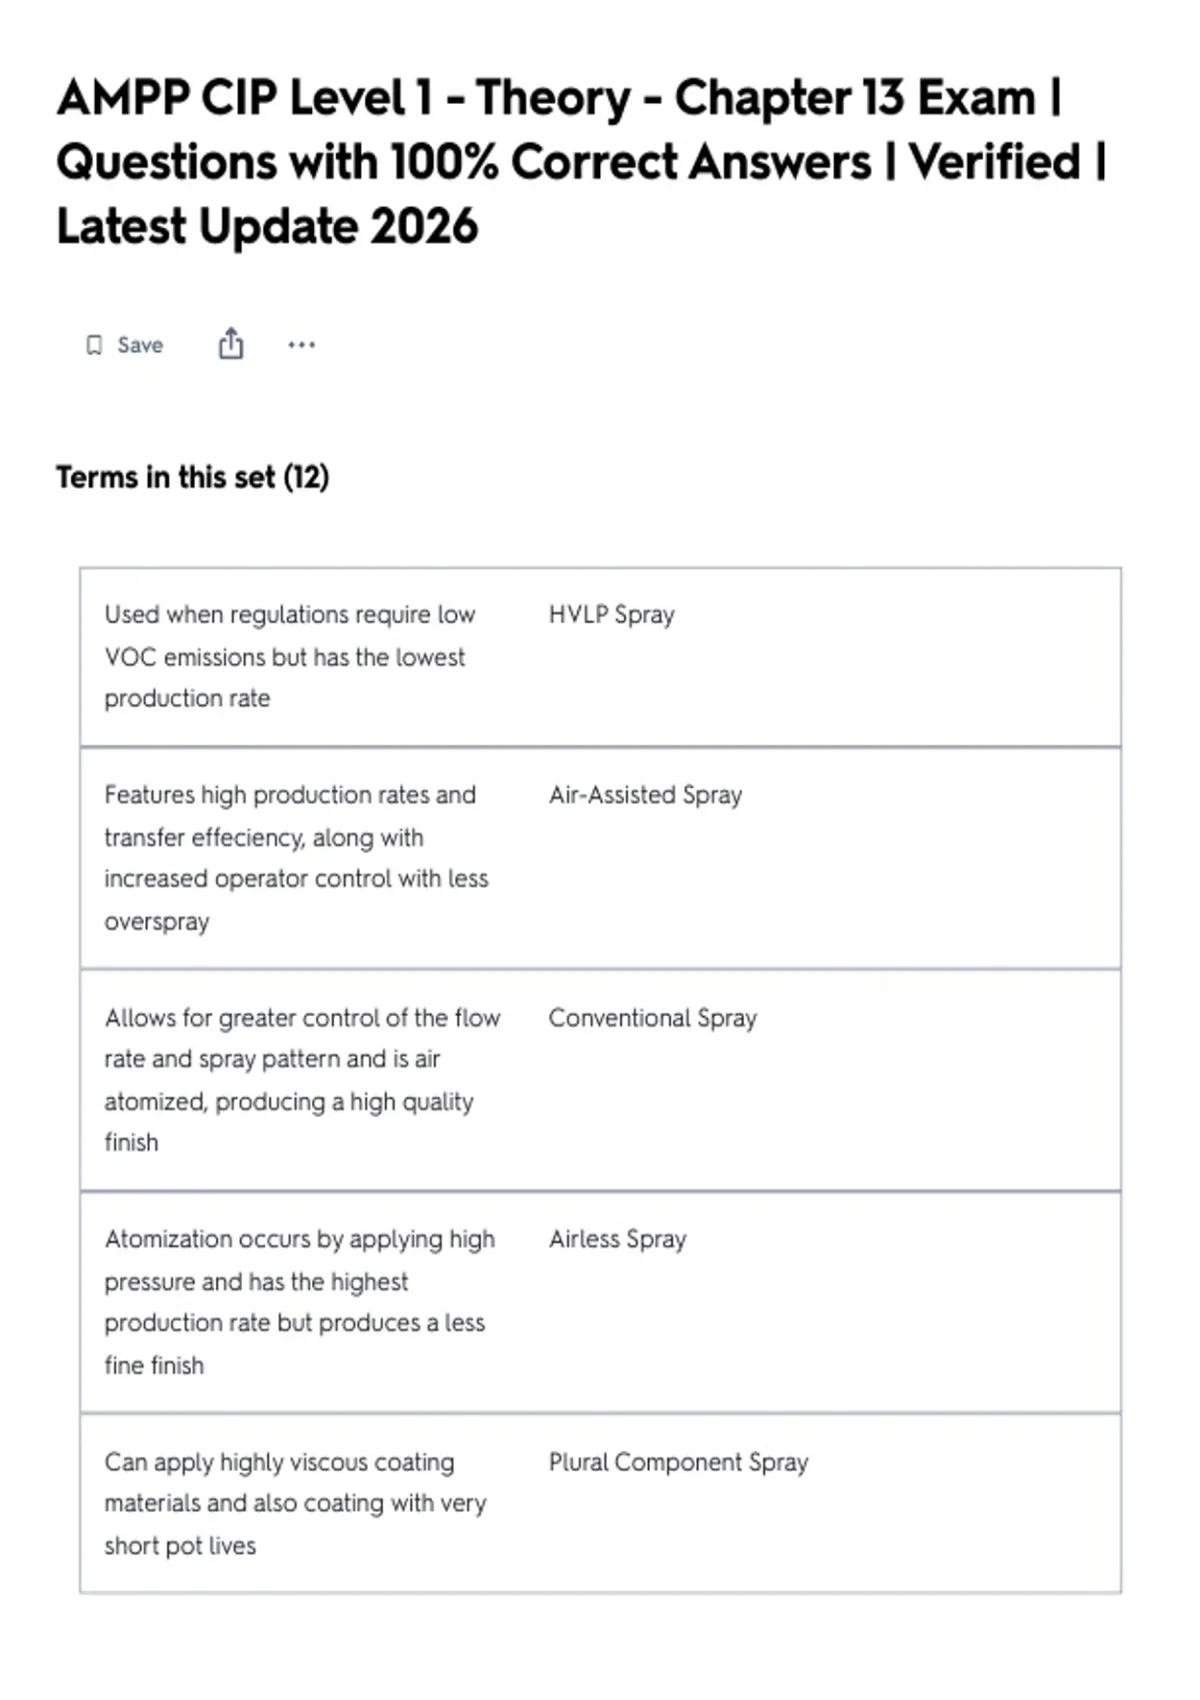This screenshot has height=1700, width=1200.
Task: Open the share icon
Action: point(231,343)
